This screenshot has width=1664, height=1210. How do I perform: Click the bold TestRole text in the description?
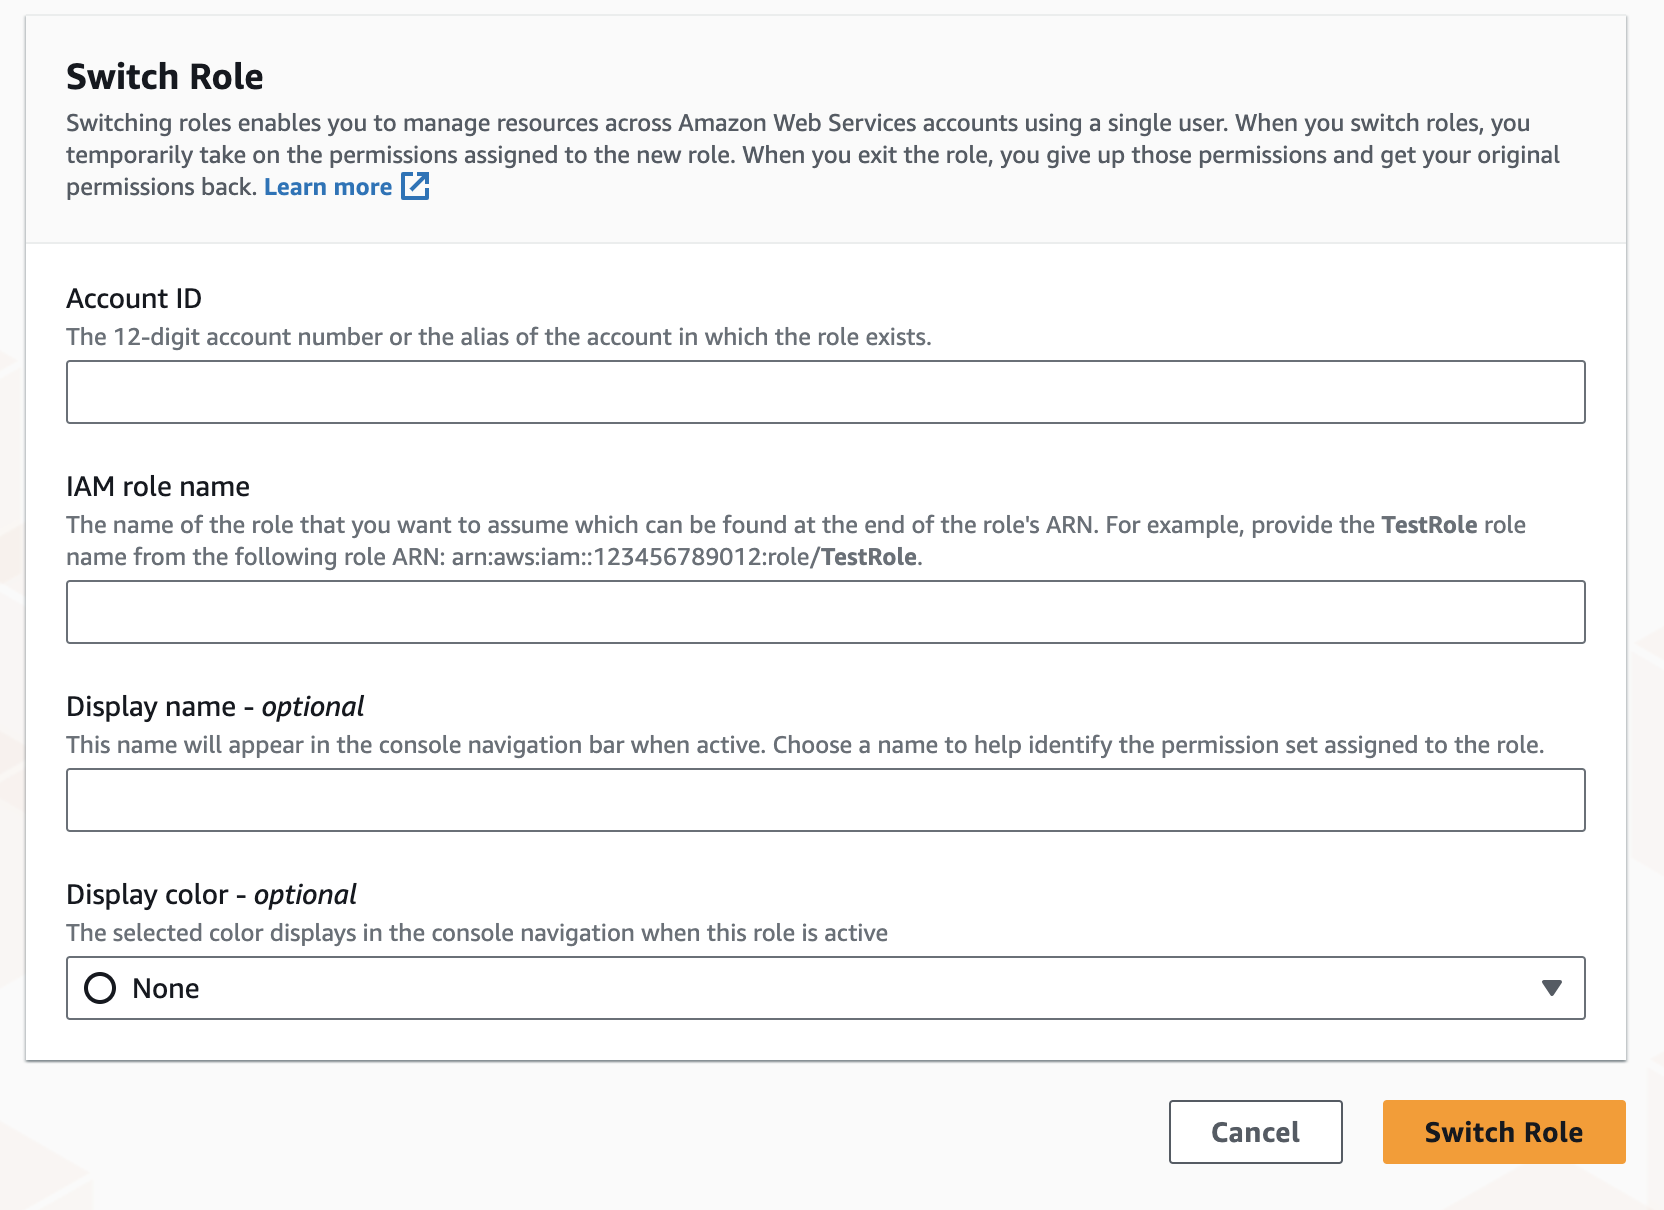[x=1428, y=524]
